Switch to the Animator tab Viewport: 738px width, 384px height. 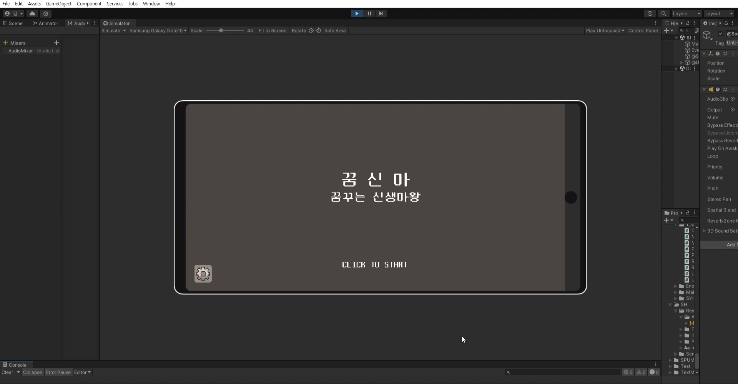tap(45, 23)
